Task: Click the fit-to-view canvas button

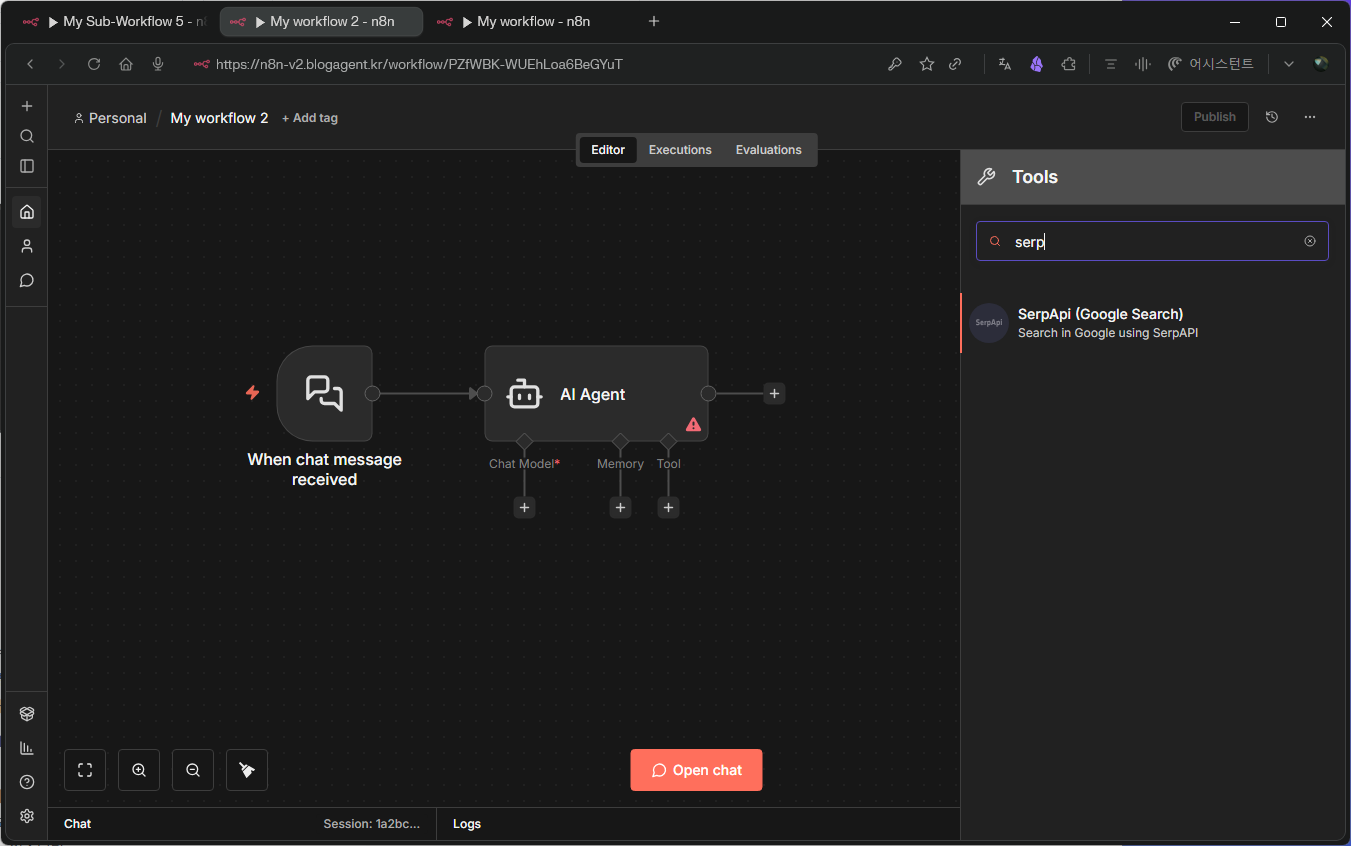Action: [x=85, y=770]
